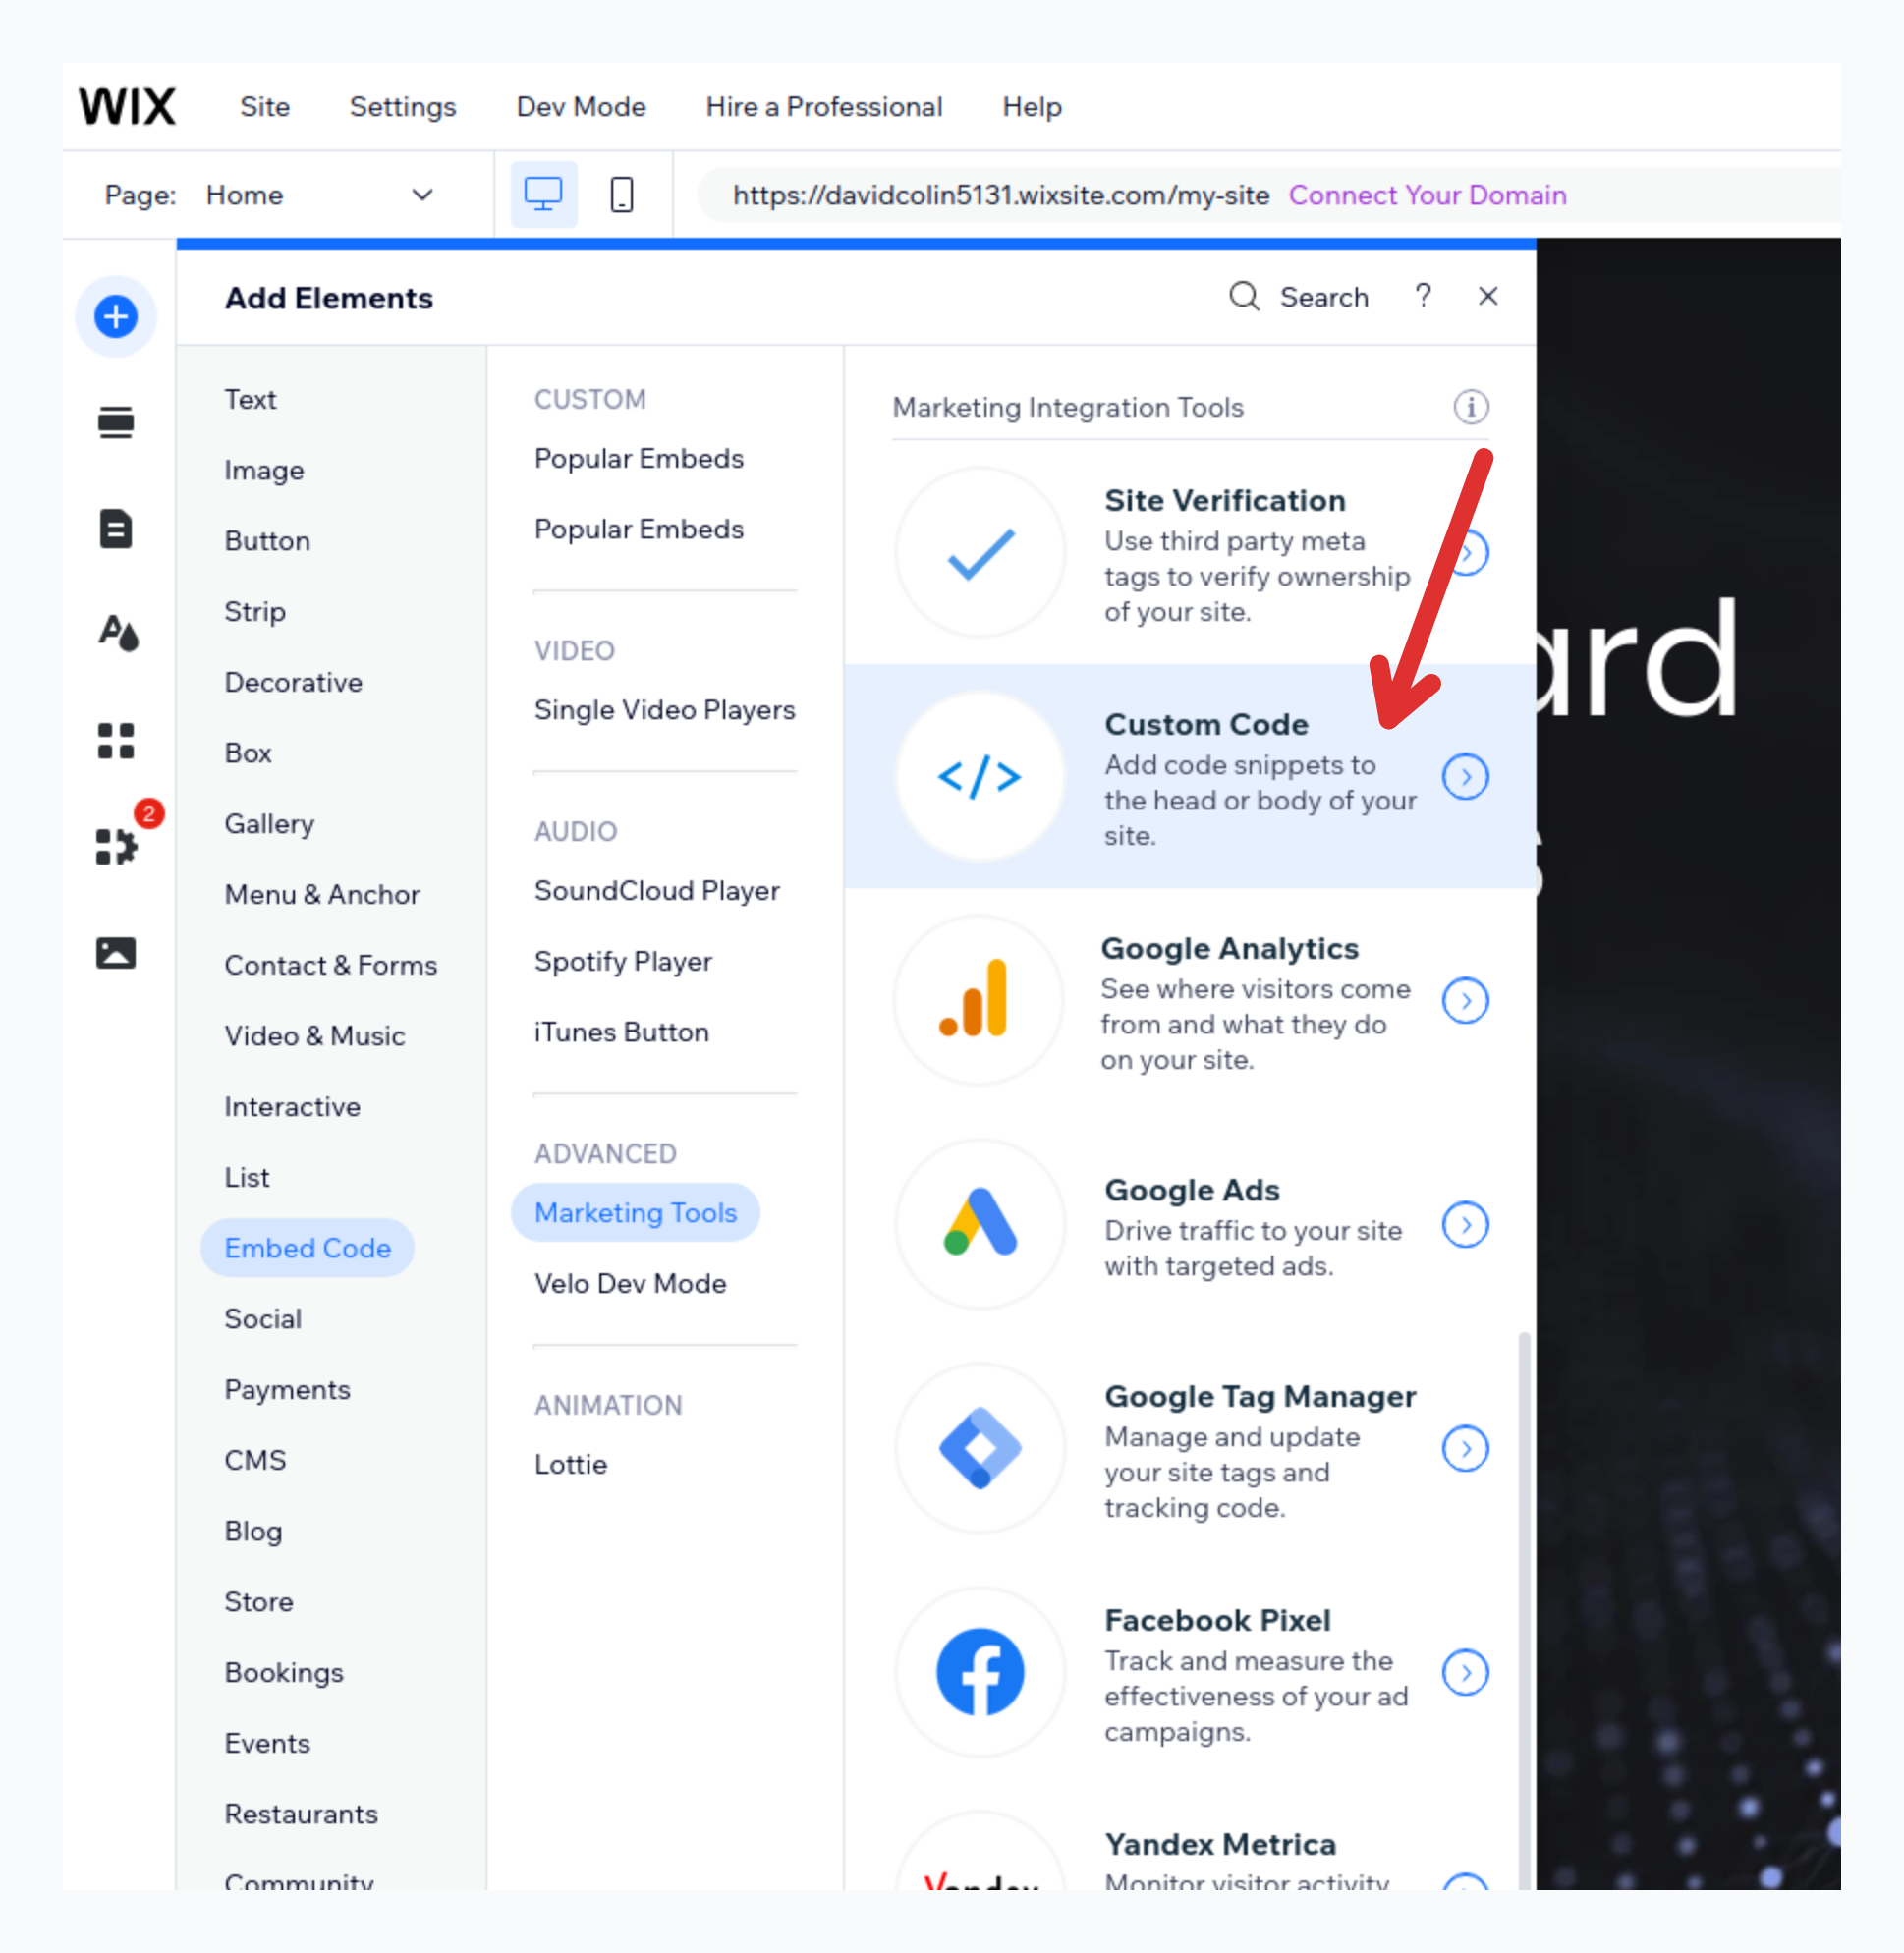The height and width of the screenshot is (1953, 1904).
Task: Select the Marketing Tools category
Action: pyautogui.click(x=637, y=1212)
